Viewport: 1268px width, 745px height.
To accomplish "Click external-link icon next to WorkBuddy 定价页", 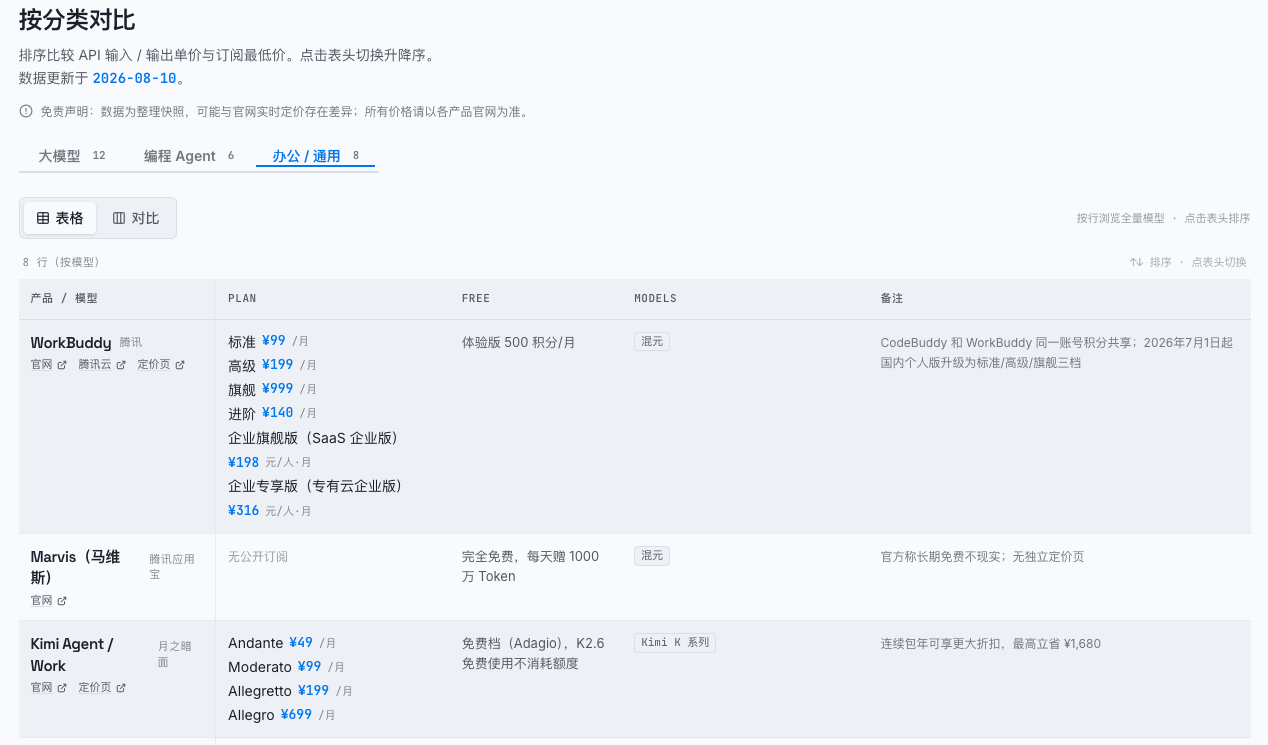I will [x=180, y=365].
